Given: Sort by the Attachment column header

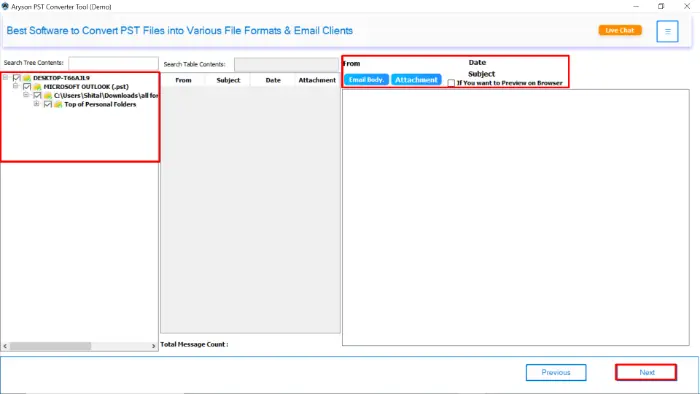Looking at the screenshot, I should (317, 80).
